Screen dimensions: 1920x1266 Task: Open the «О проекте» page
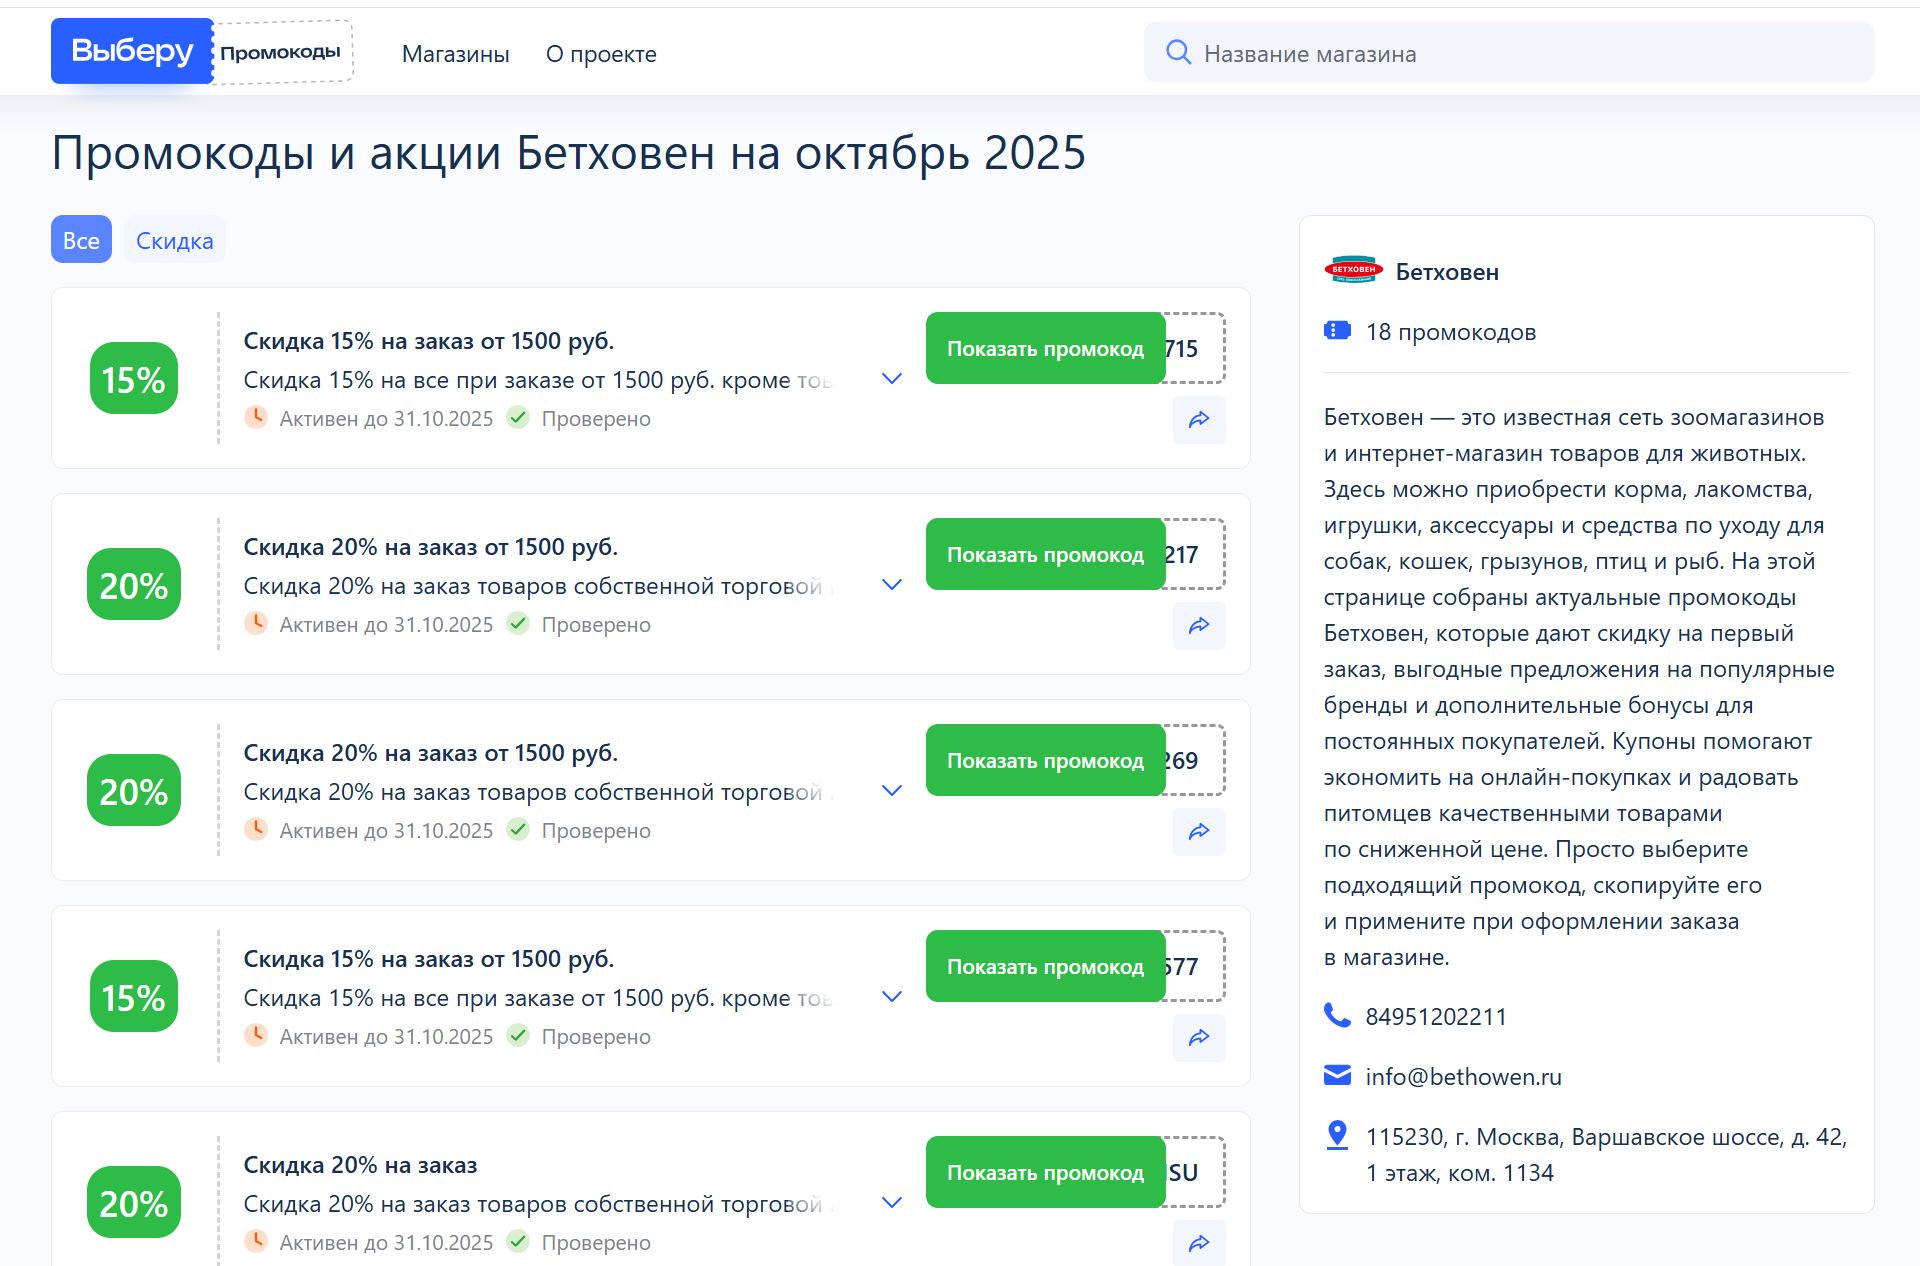pos(600,54)
